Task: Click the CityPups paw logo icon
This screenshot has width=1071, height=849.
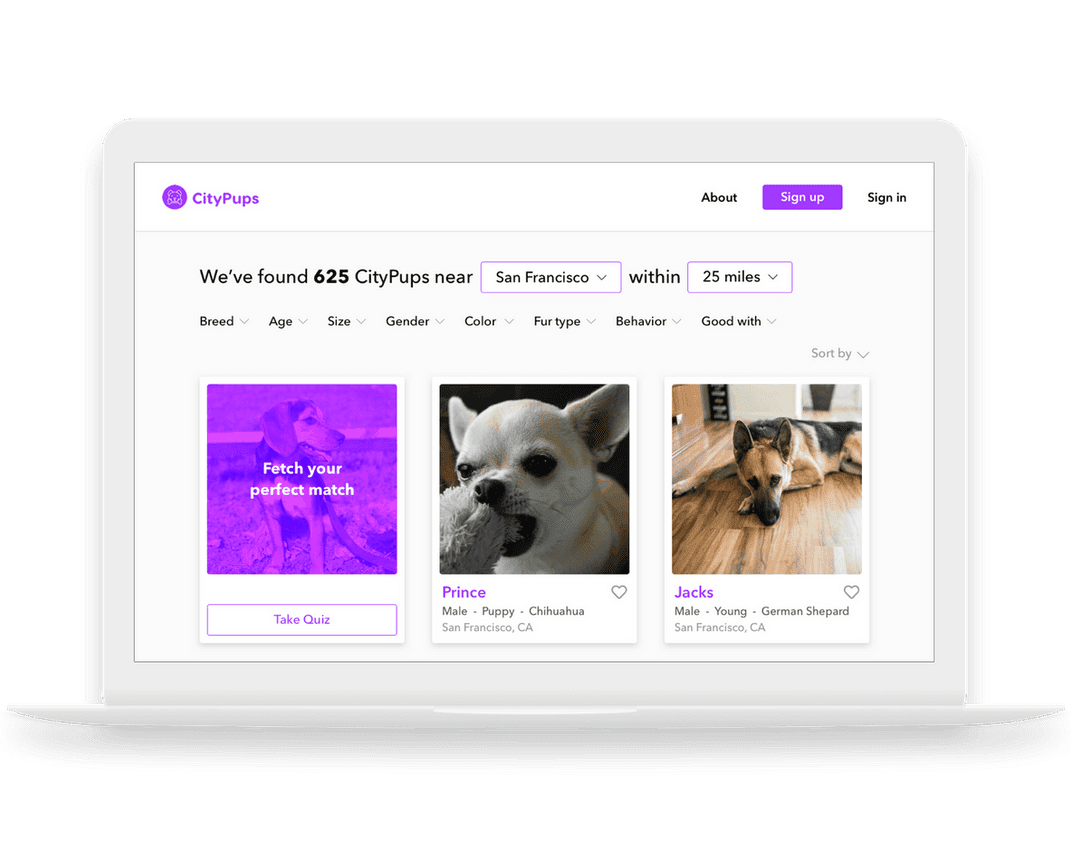Action: tap(175, 198)
